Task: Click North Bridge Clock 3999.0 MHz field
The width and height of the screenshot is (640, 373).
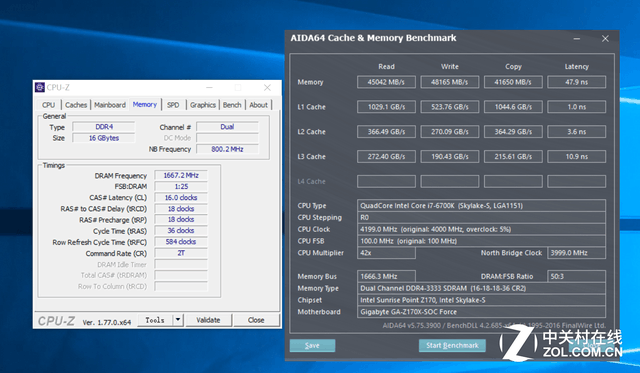Action: pyautogui.click(x=576, y=253)
